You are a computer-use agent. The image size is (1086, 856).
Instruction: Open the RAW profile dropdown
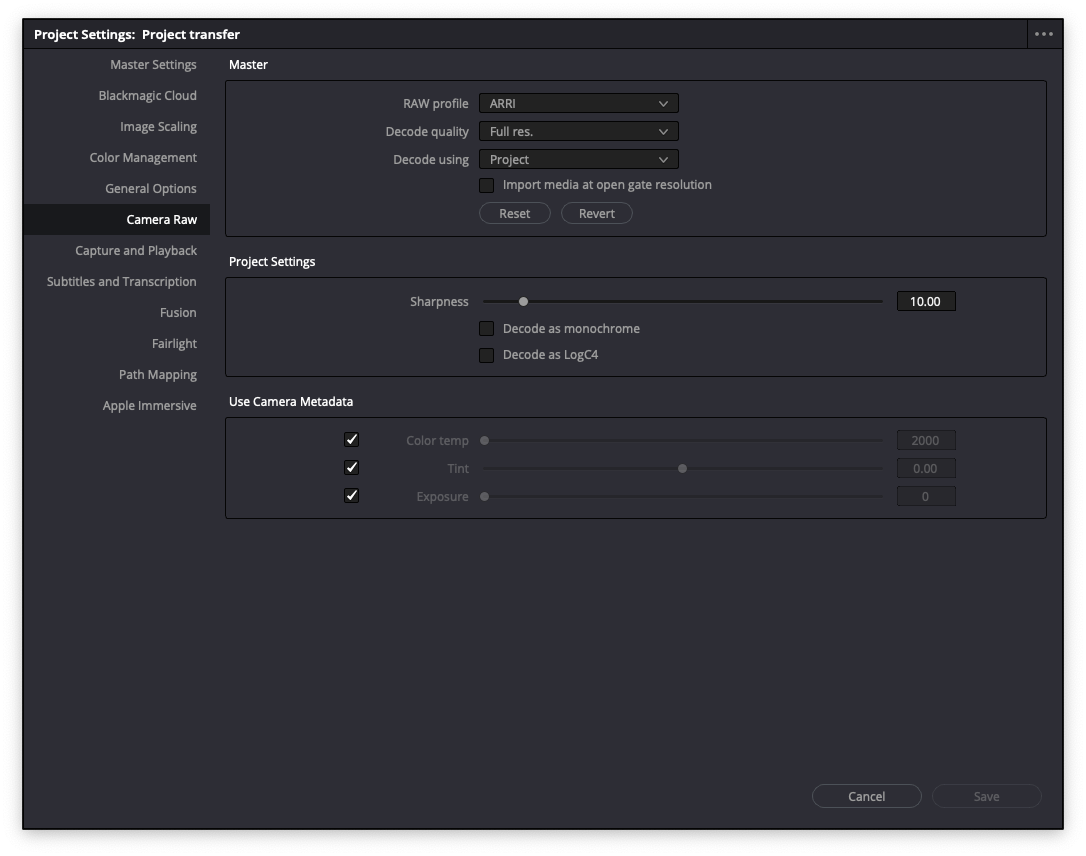pyautogui.click(x=578, y=103)
